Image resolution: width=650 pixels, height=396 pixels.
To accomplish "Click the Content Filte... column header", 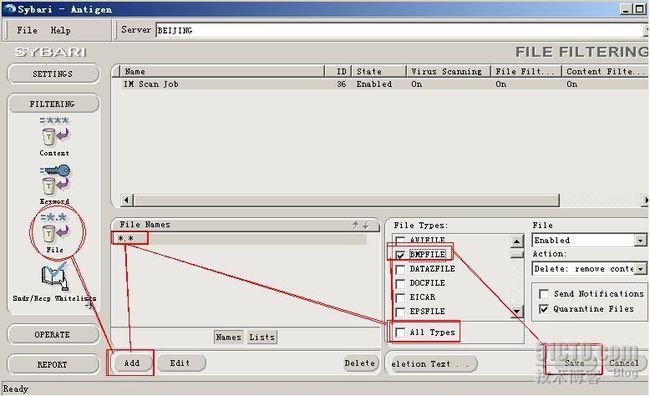I will point(605,71).
